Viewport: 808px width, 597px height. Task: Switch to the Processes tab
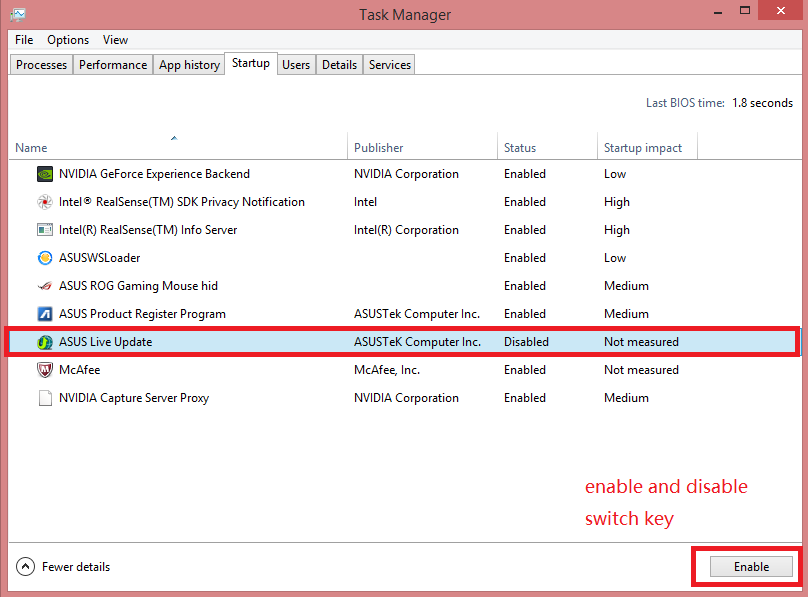click(x=41, y=65)
